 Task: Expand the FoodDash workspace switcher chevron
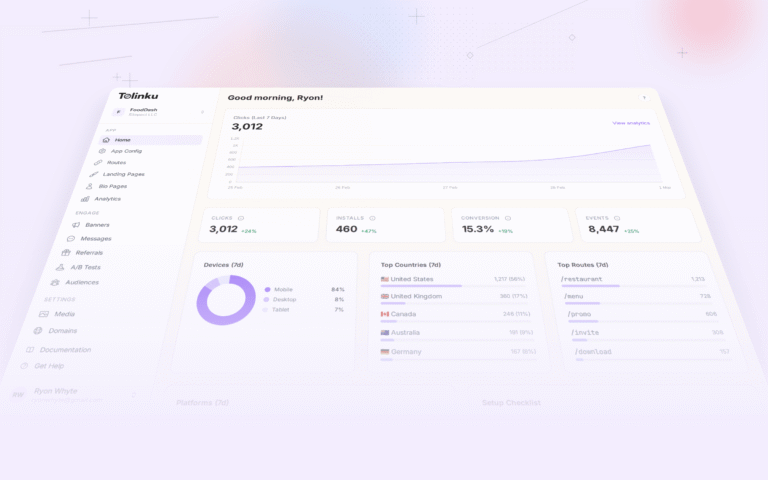[202, 112]
